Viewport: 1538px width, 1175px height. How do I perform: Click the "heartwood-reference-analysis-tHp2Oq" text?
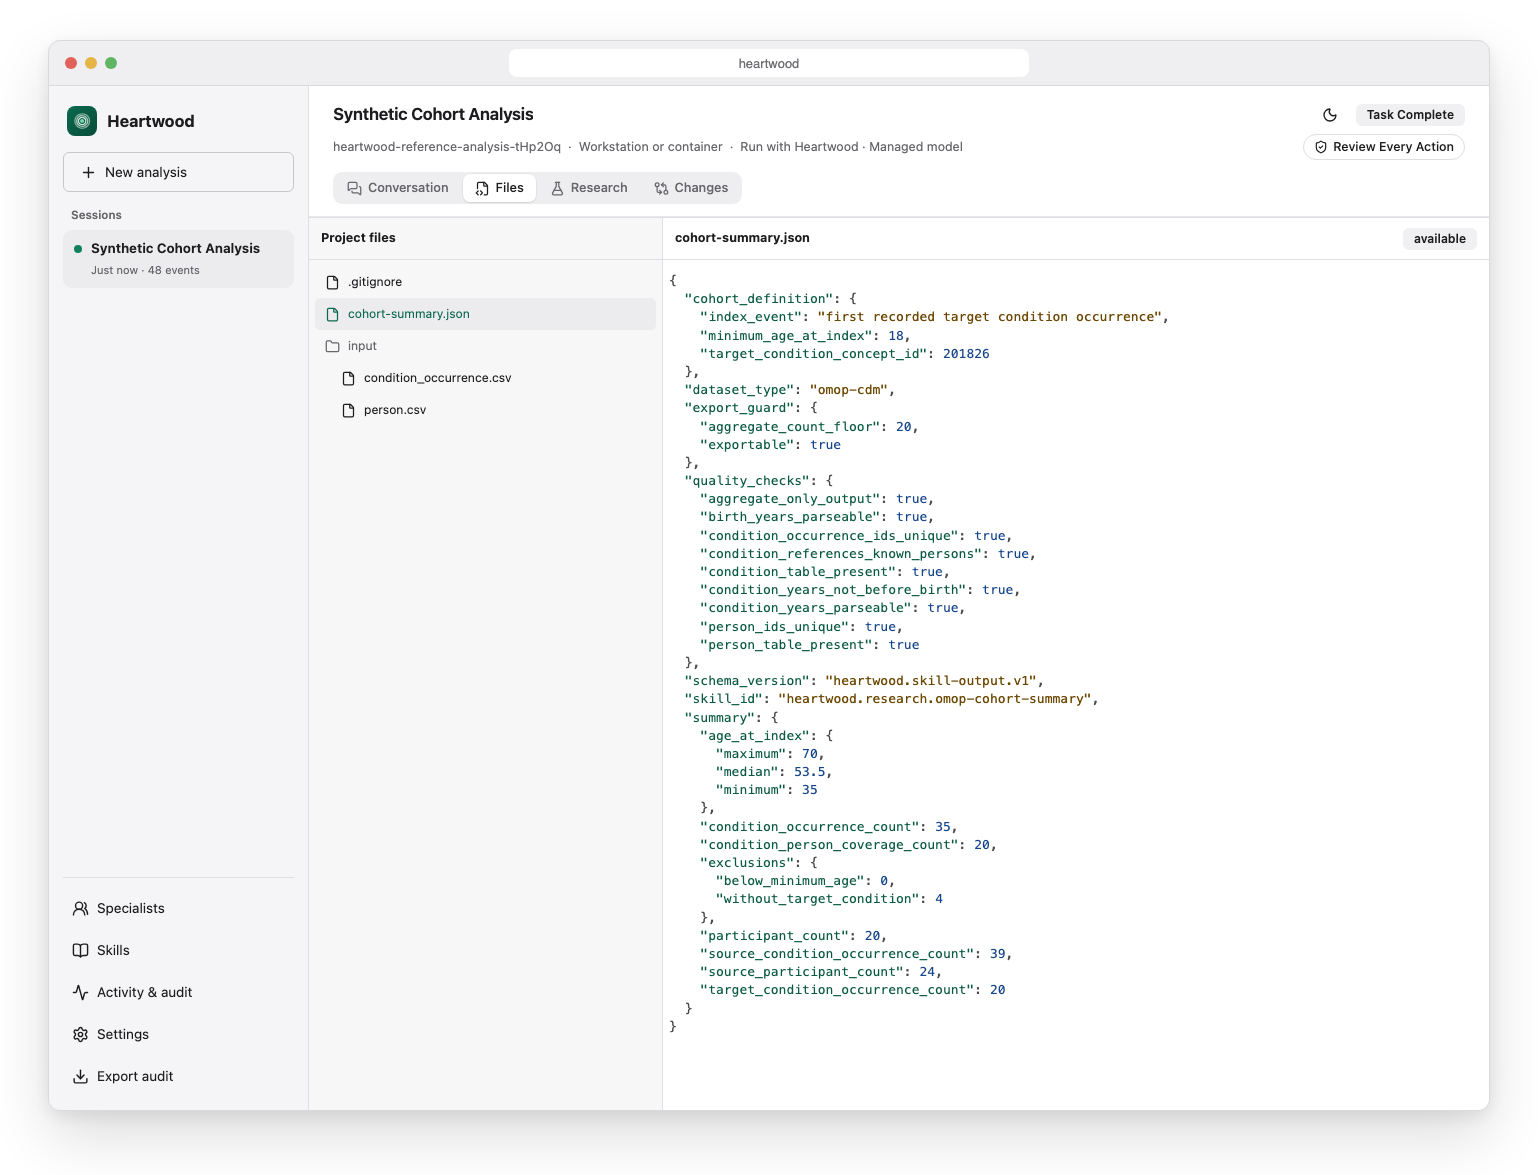coord(447,147)
